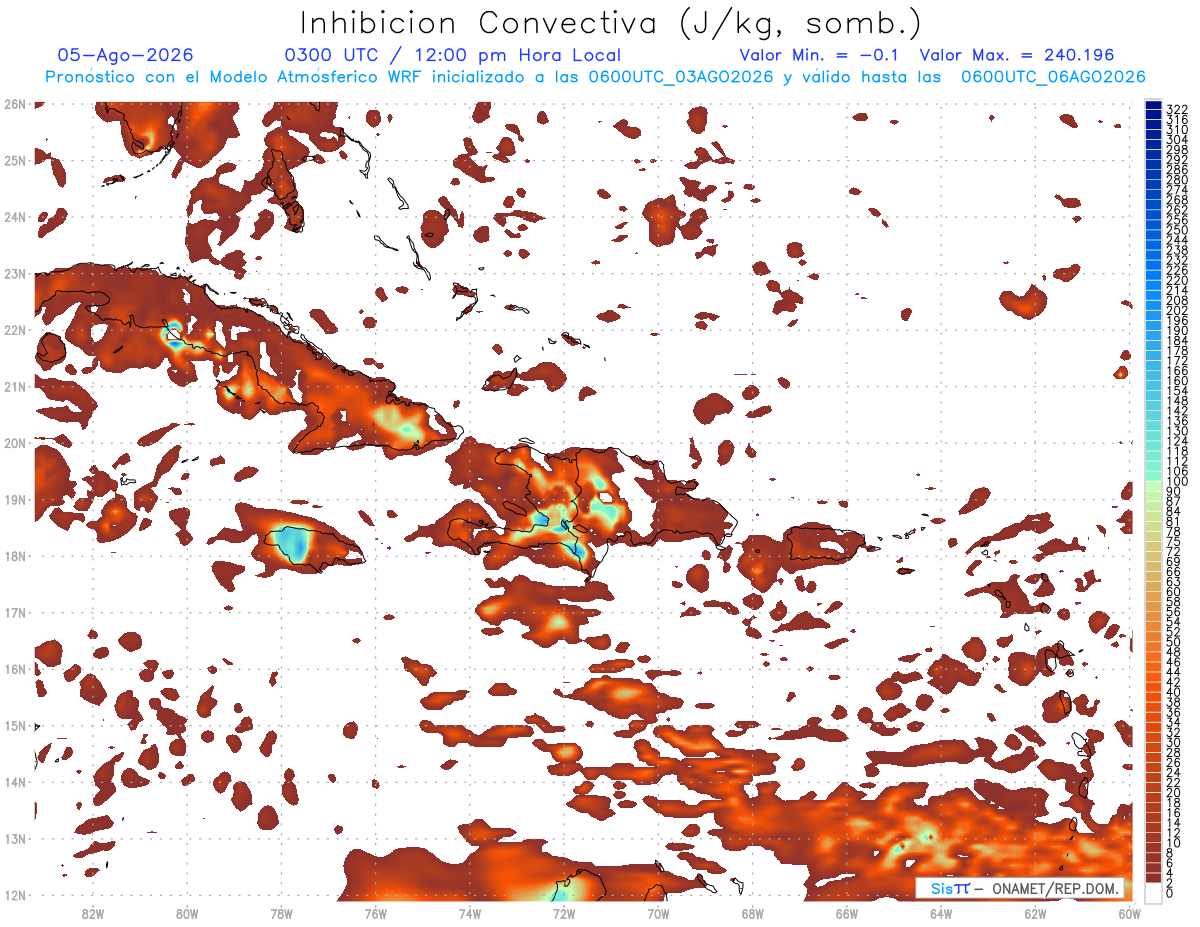Click the longitude label '64W'

click(x=941, y=913)
